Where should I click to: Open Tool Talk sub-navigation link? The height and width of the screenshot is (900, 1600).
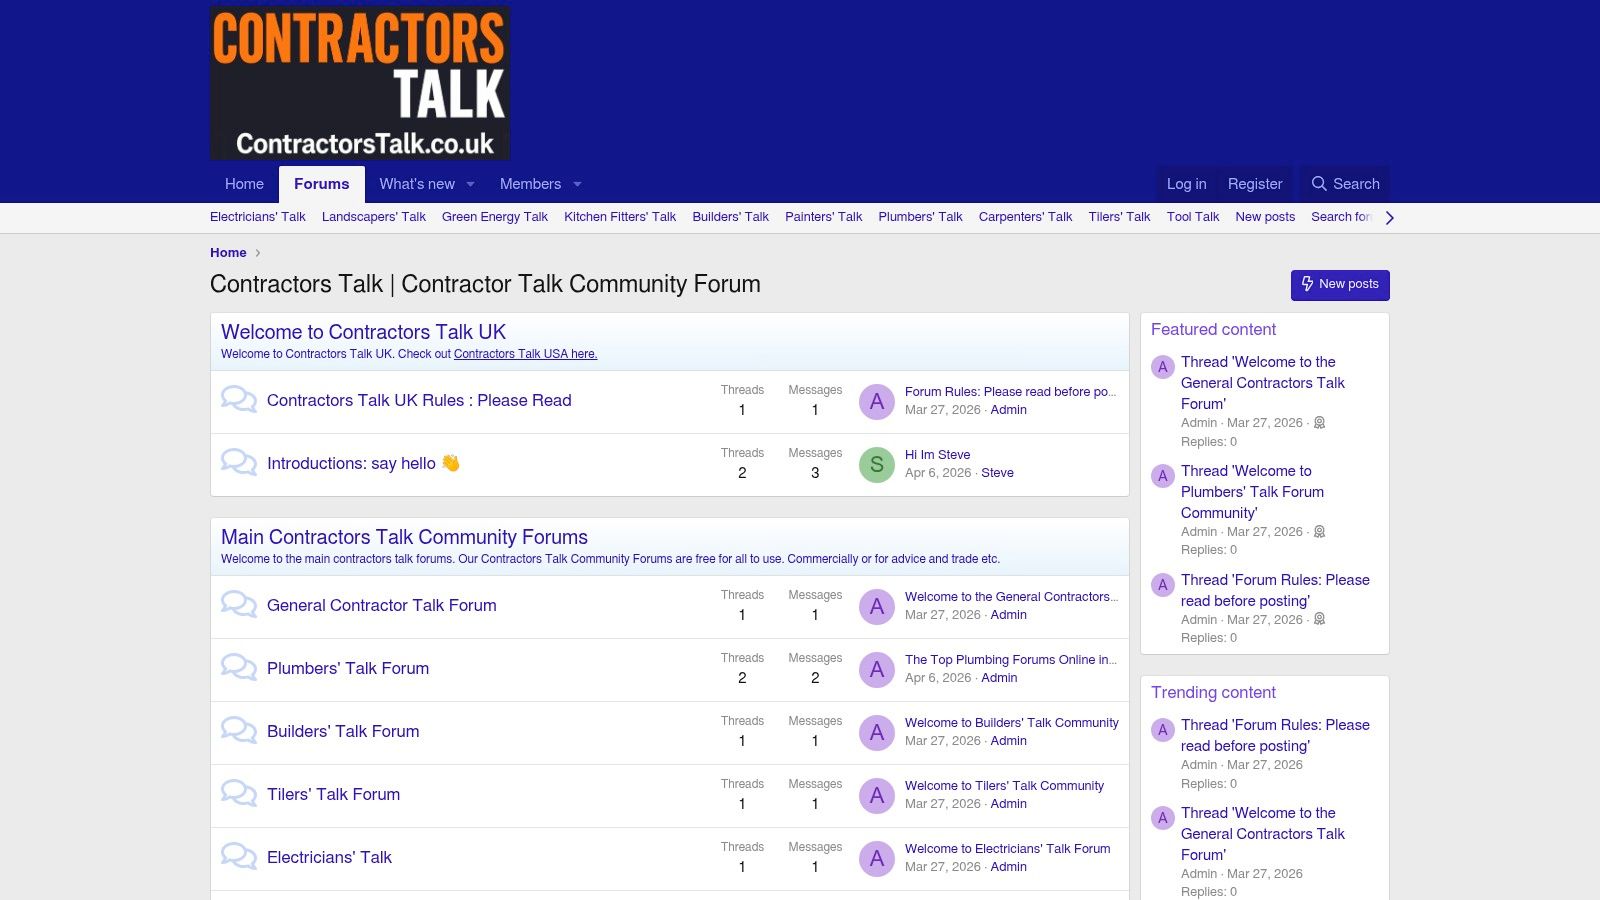click(x=1193, y=217)
